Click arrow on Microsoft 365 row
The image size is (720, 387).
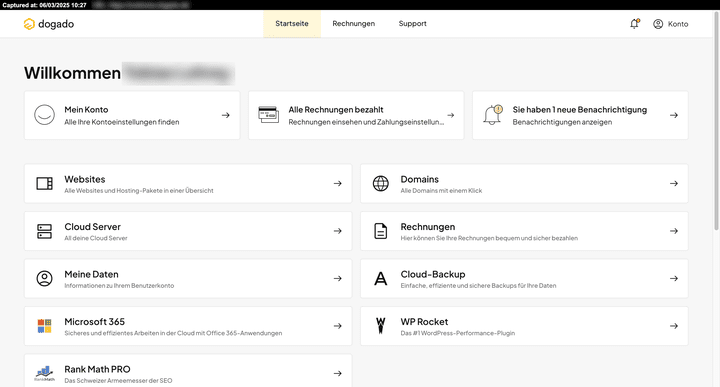[338, 326]
